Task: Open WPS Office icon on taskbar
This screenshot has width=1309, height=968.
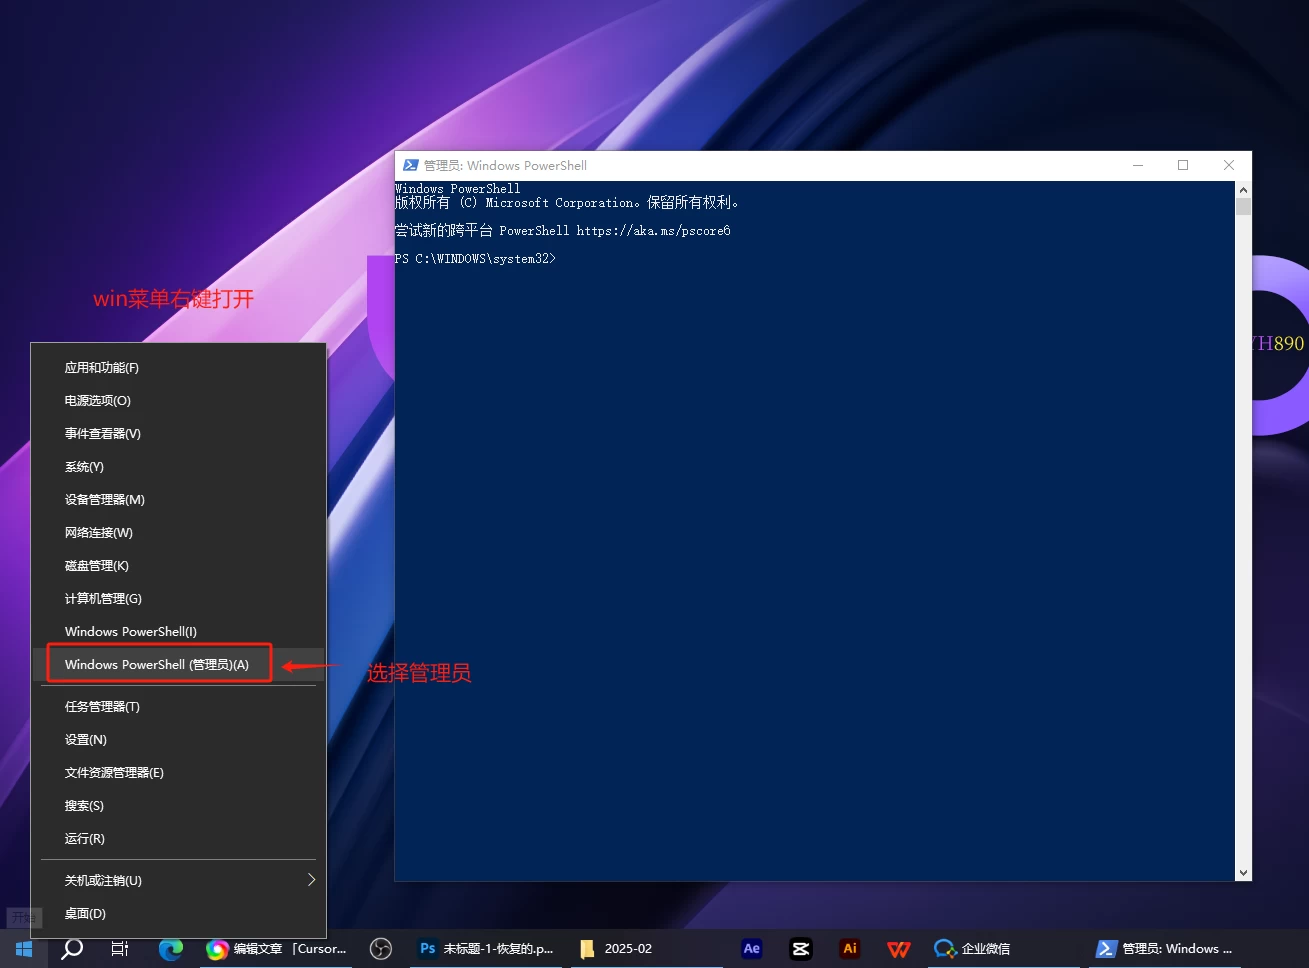Action: pyautogui.click(x=899, y=949)
